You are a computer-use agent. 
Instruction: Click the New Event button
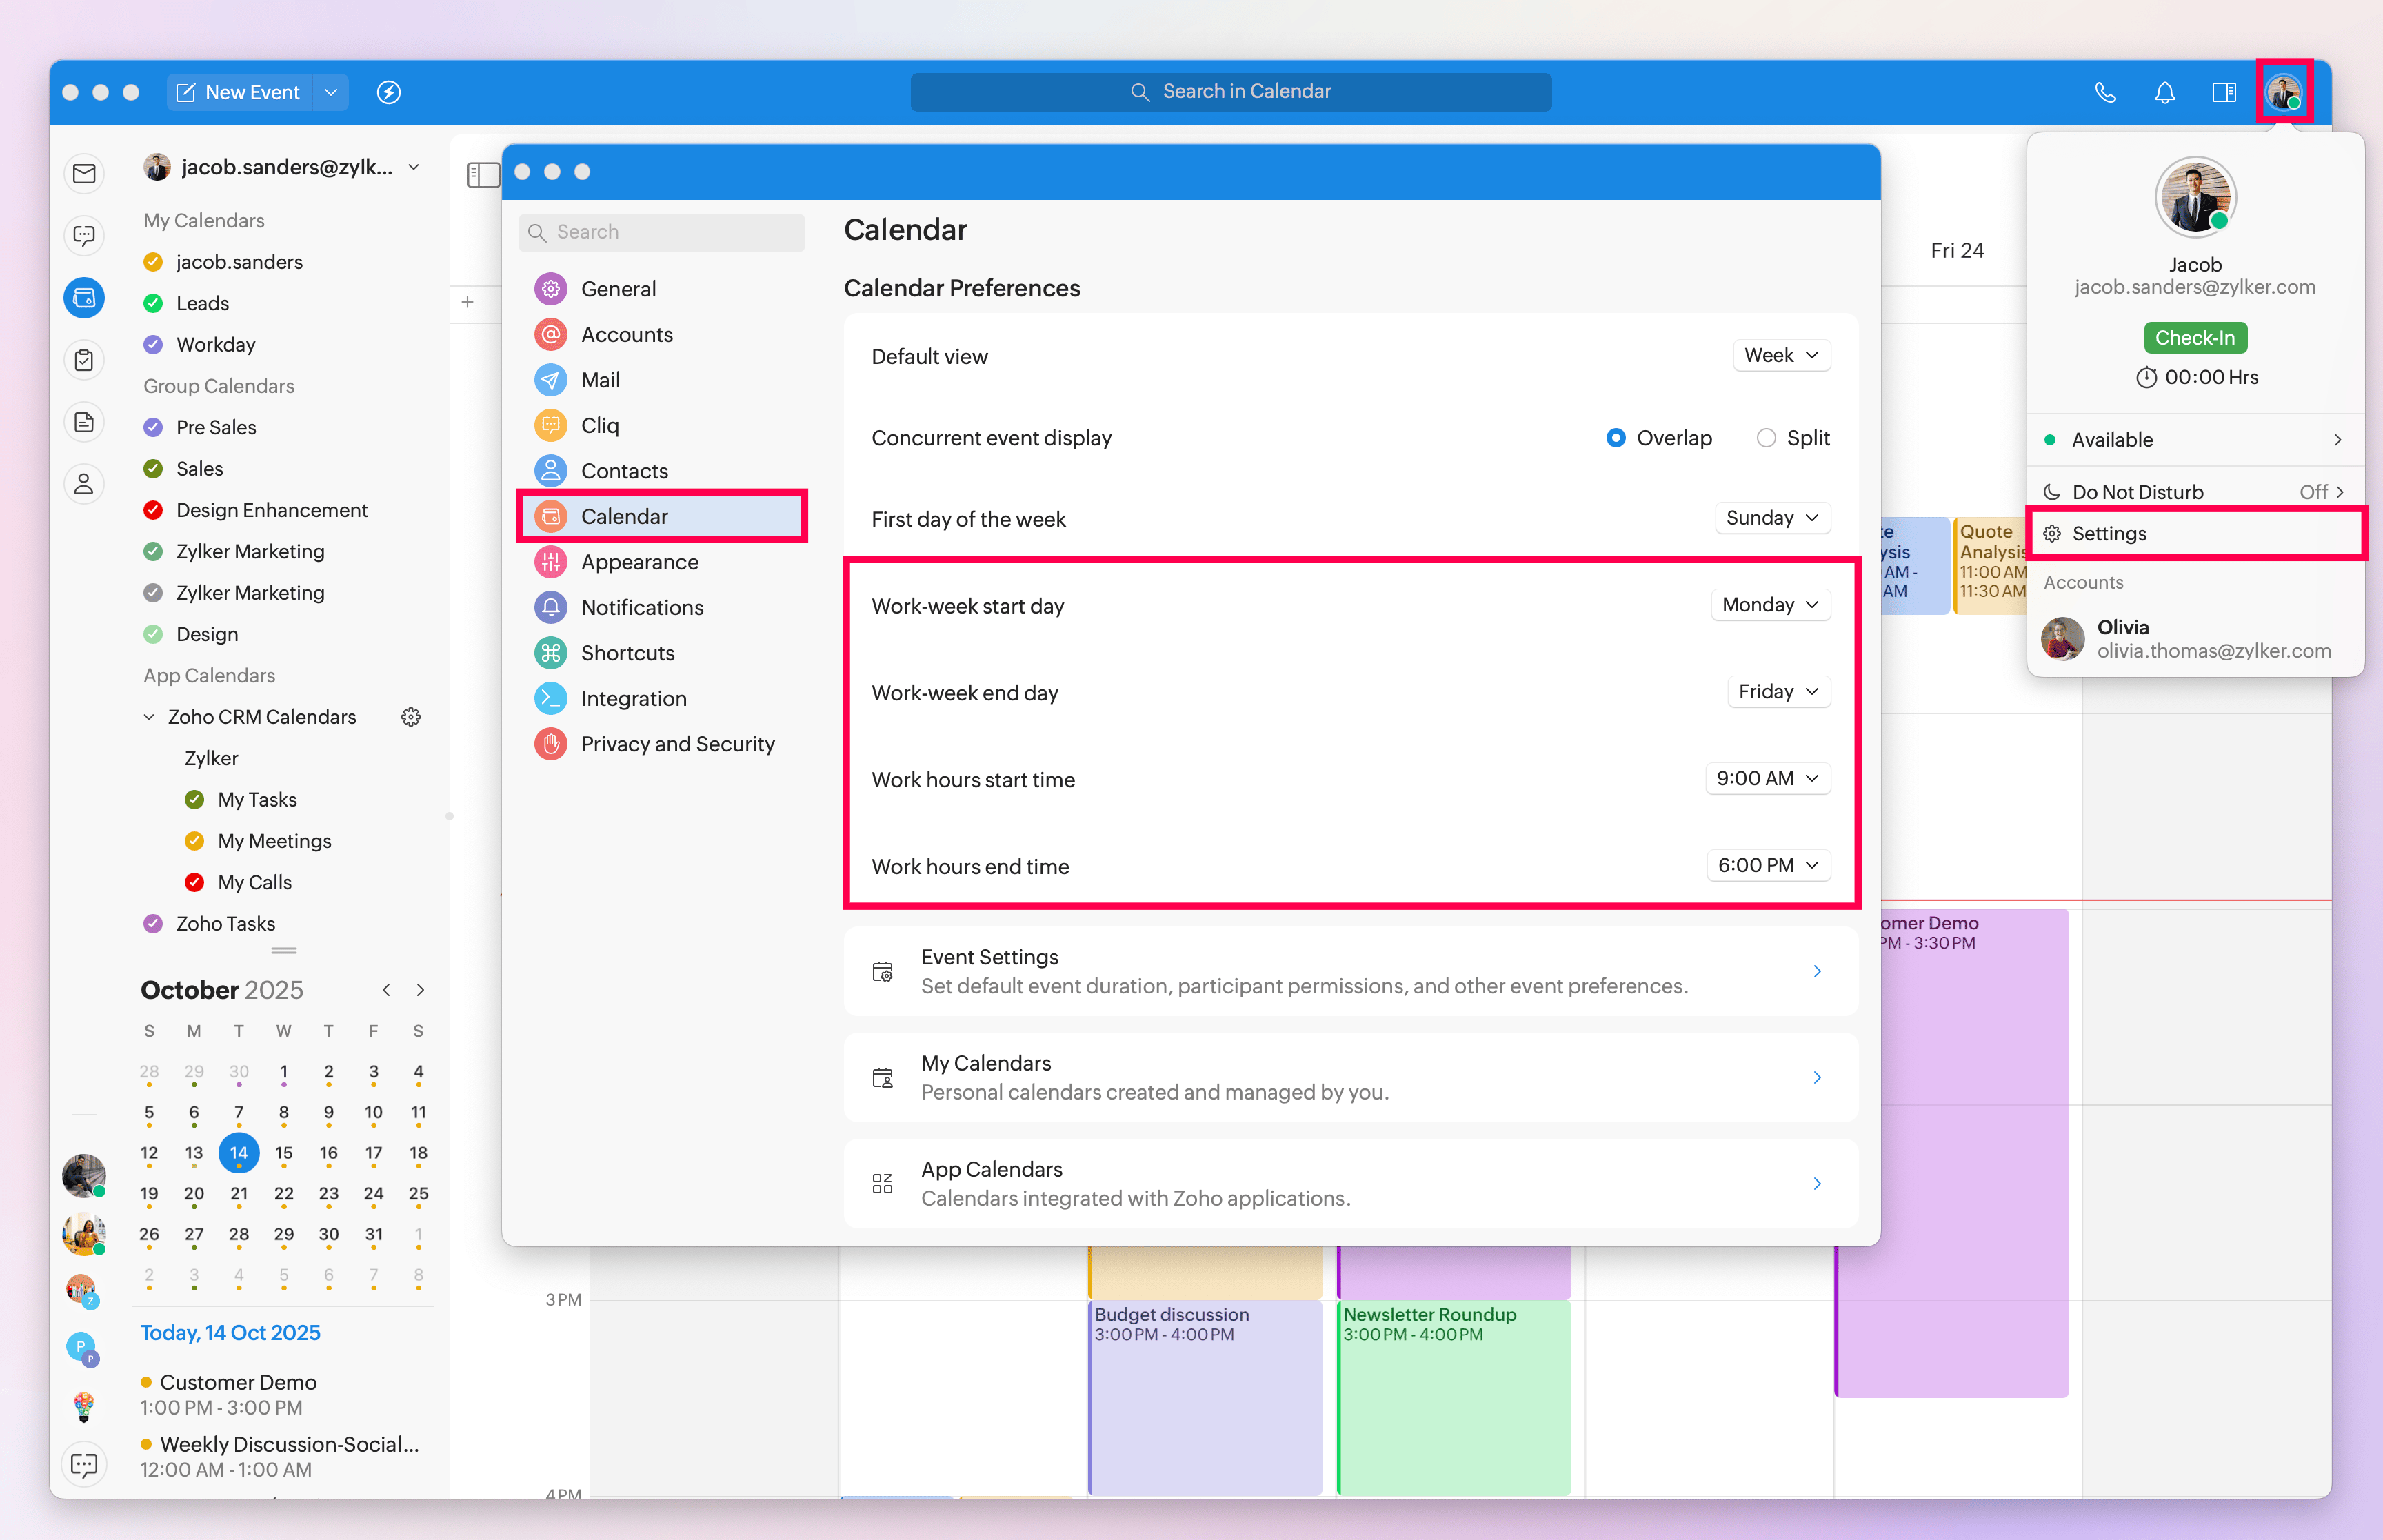tap(239, 92)
